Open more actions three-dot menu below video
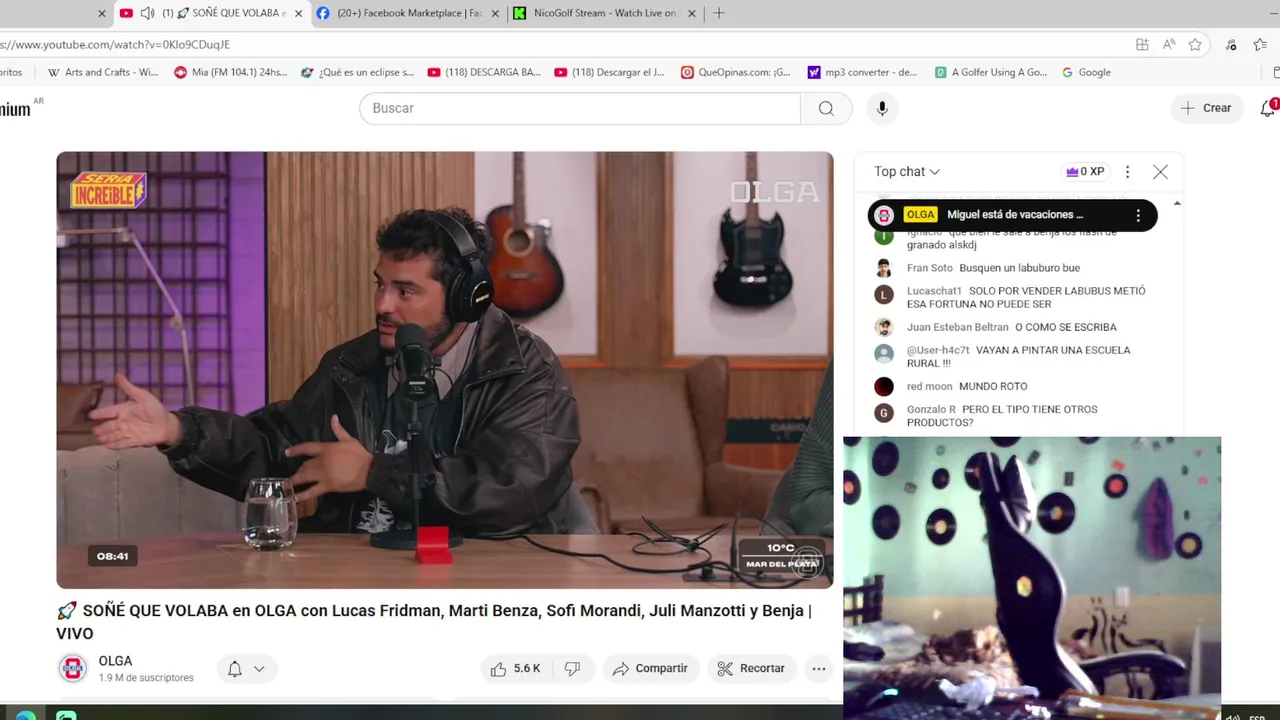The height and width of the screenshot is (720, 1280). pyautogui.click(x=819, y=668)
